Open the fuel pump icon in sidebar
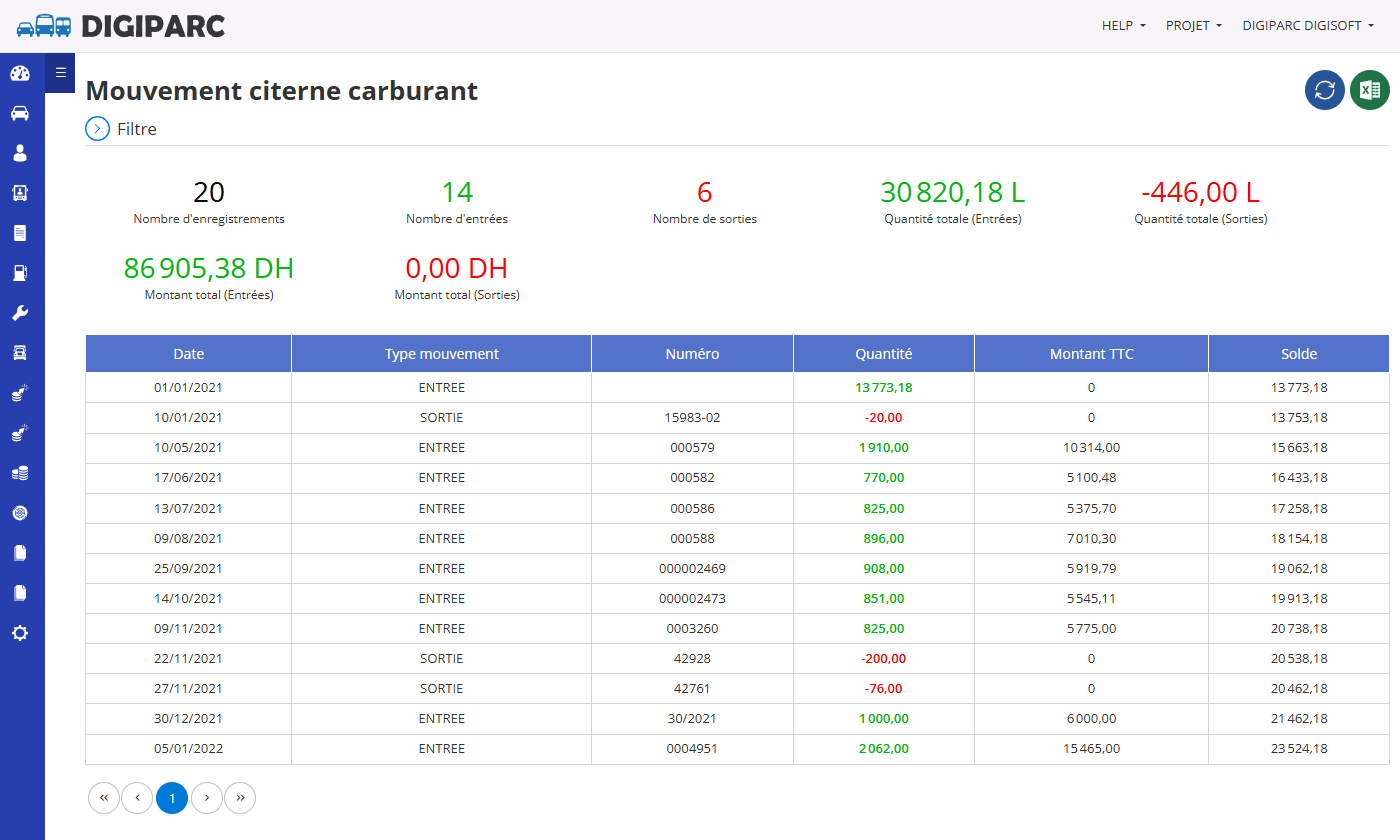The width and height of the screenshot is (1400, 840). [x=20, y=273]
